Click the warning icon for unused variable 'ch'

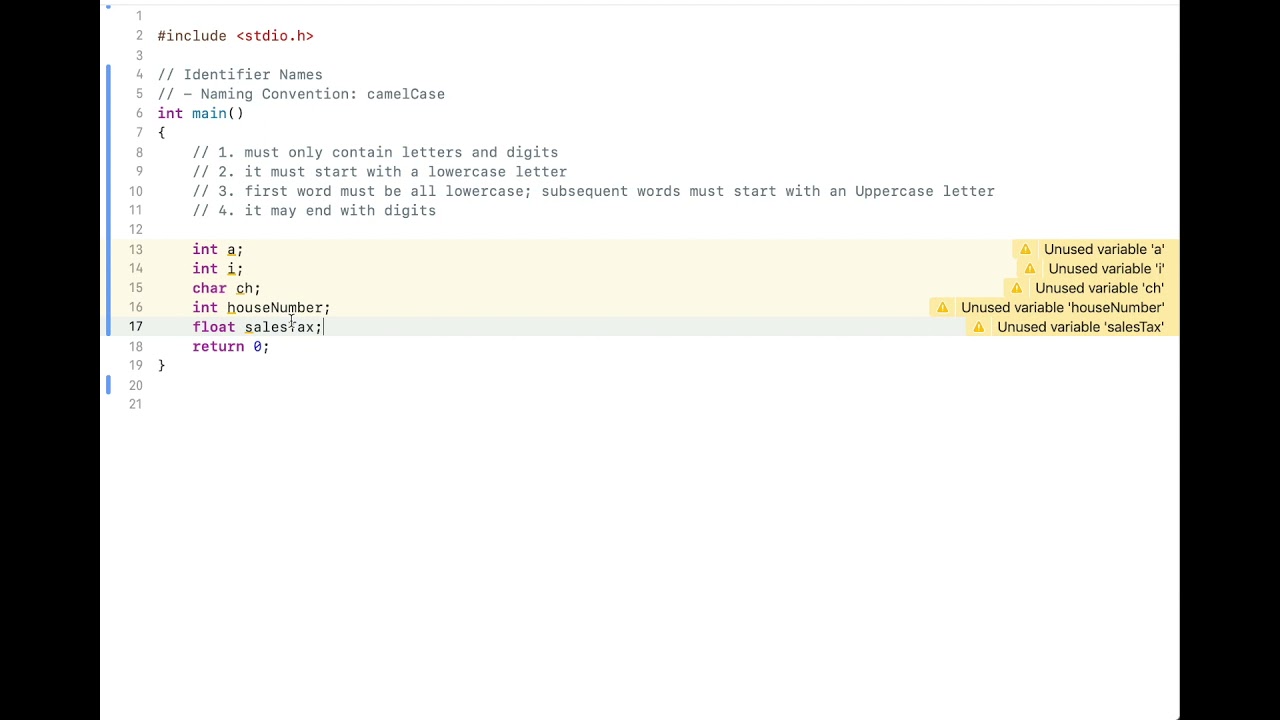coord(1016,288)
